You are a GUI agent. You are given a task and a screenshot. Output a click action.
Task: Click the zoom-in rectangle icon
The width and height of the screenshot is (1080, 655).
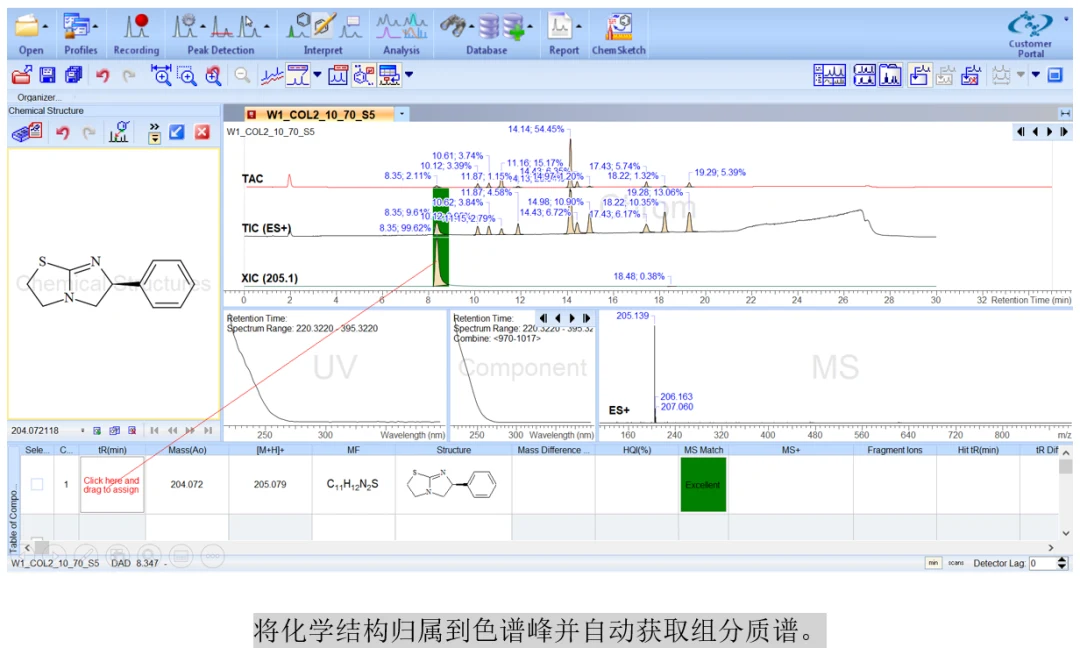[x=187, y=75]
